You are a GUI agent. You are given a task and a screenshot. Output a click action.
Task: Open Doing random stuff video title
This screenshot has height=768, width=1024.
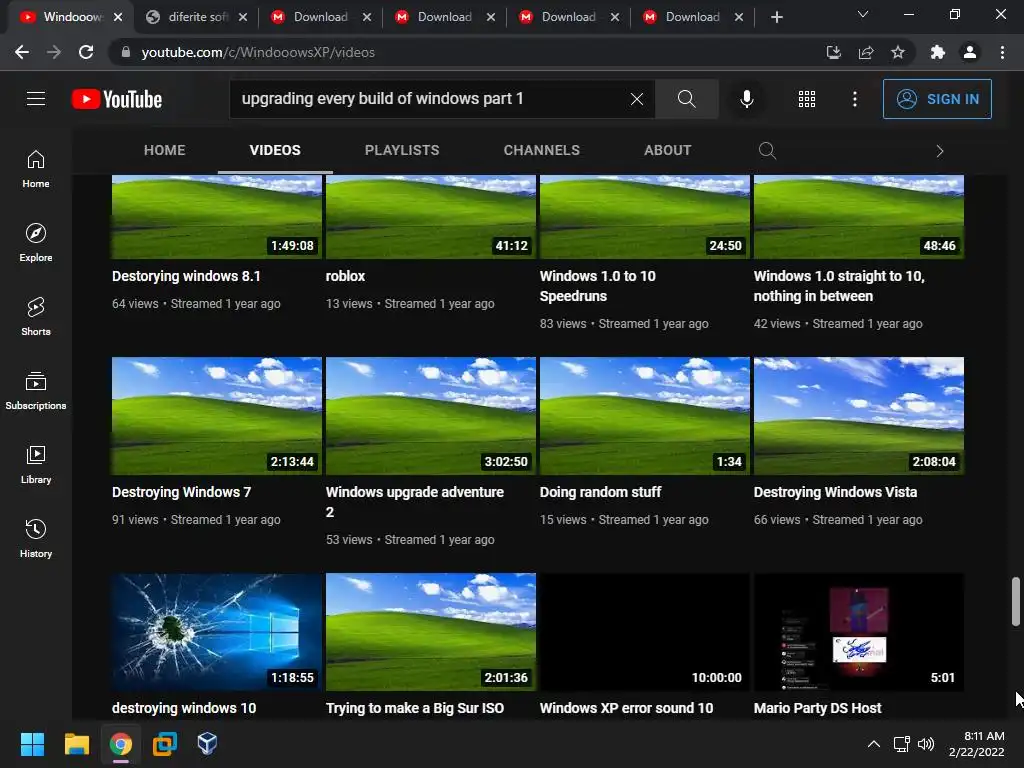click(600, 492)
